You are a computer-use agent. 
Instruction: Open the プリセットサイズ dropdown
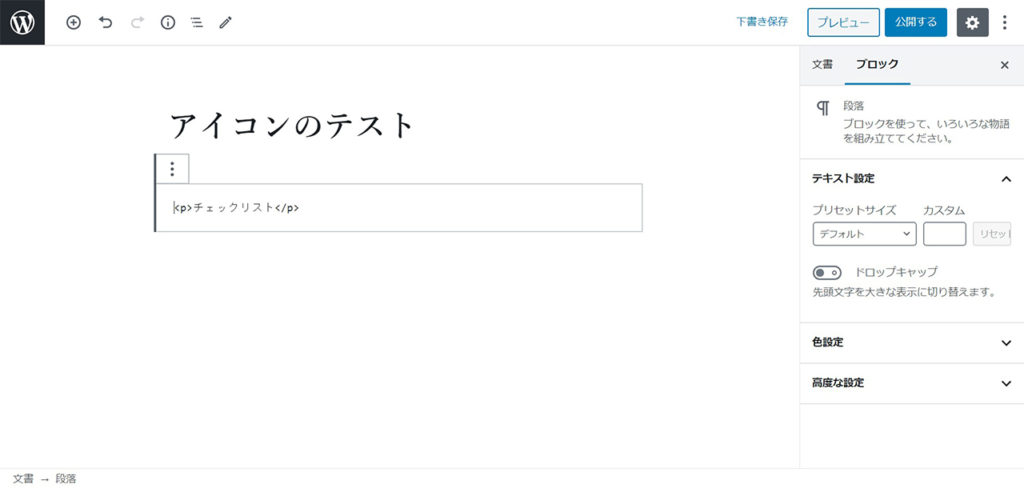pos(865,234)
